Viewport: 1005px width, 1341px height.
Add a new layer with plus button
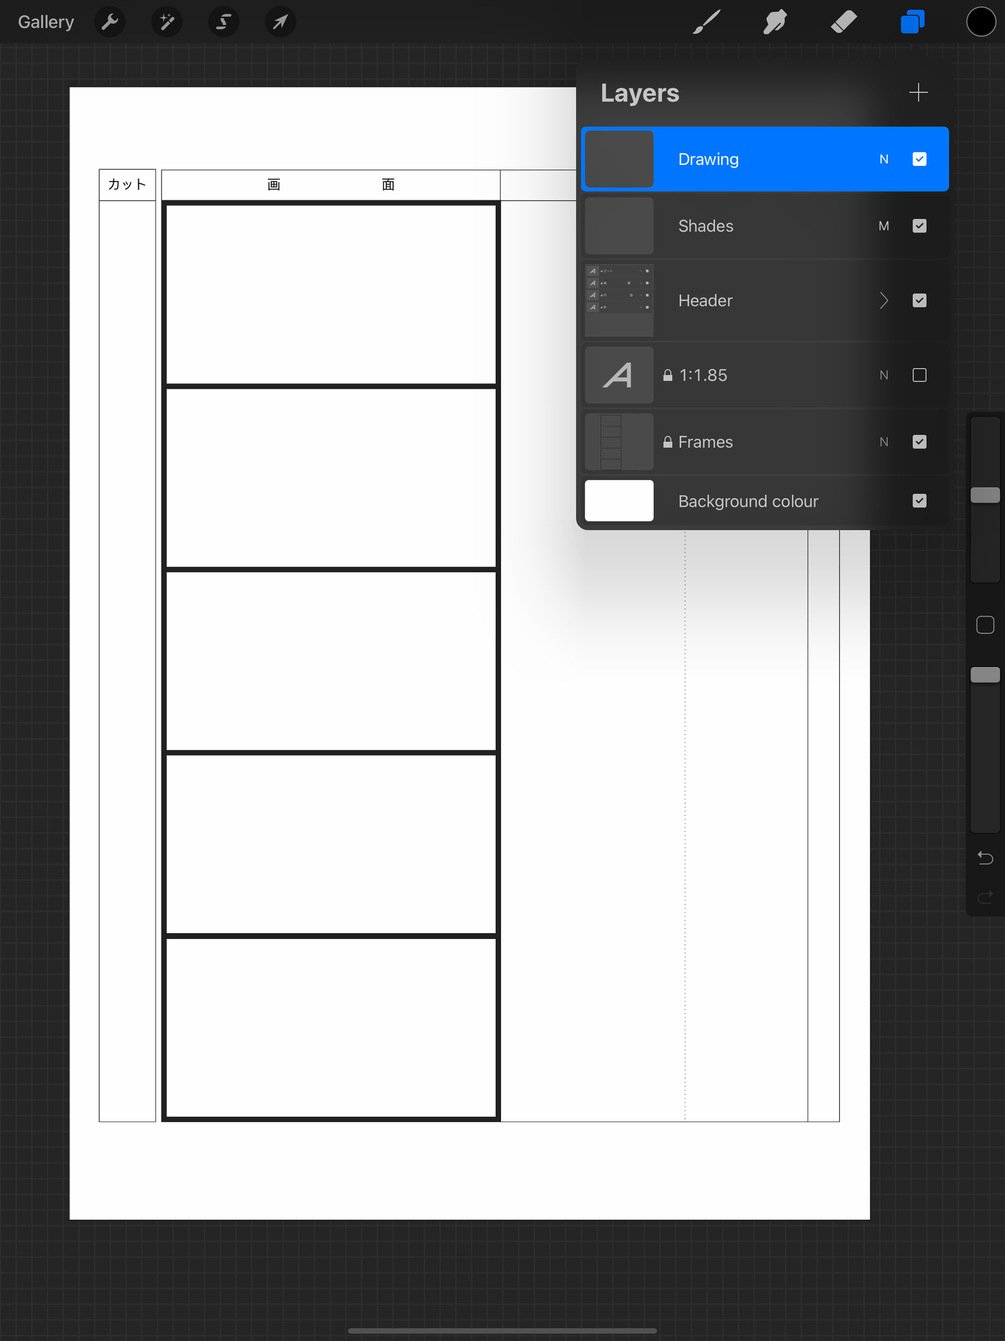[x=918, y=93]
